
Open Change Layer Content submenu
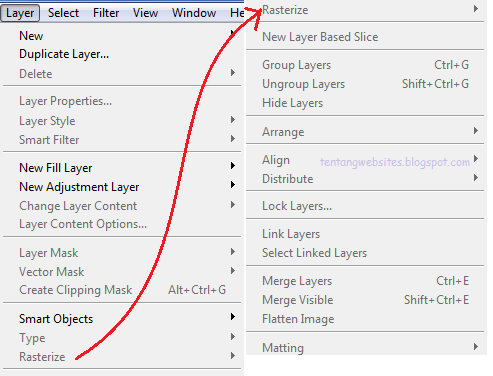pos(122,206)
